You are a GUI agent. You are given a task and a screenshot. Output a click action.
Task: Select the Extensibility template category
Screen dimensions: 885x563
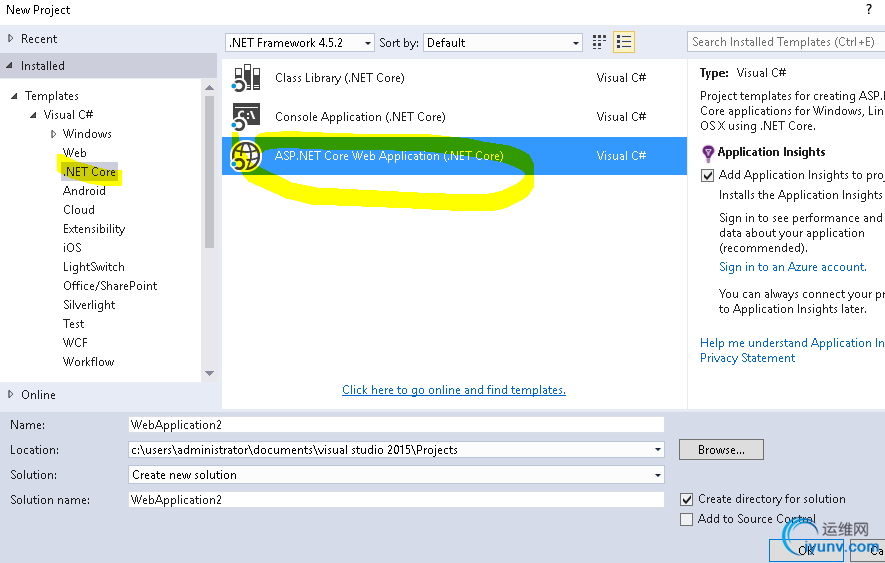(x=94, y=229)
